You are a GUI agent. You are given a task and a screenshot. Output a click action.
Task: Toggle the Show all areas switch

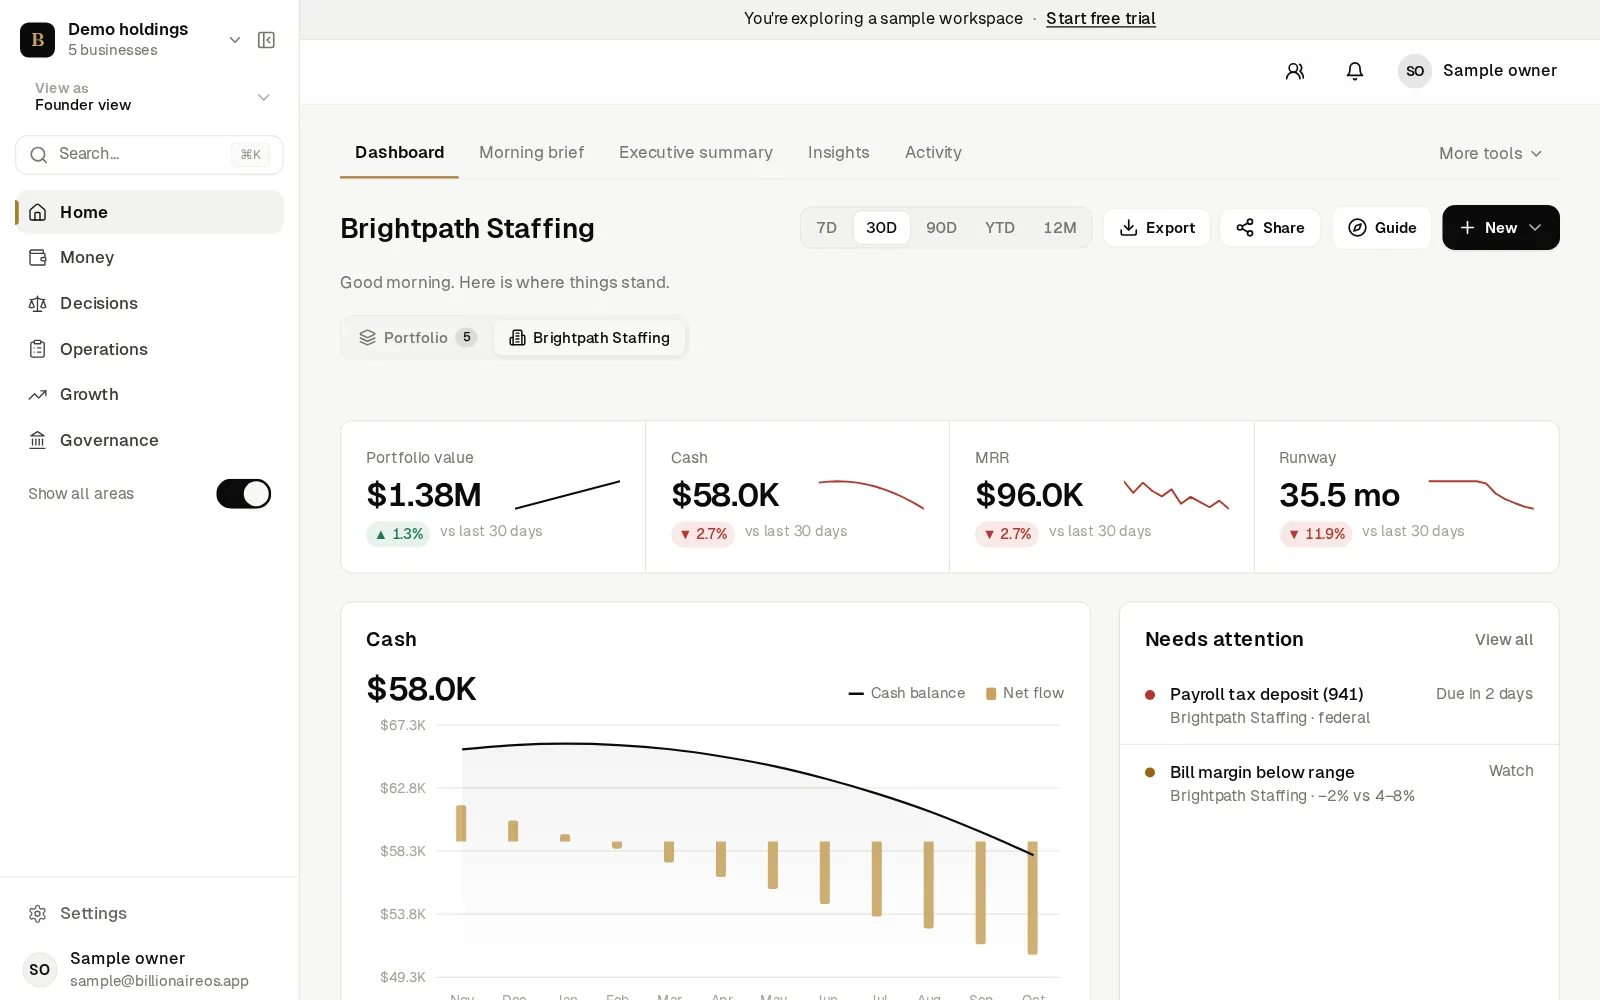coord(244,494)
